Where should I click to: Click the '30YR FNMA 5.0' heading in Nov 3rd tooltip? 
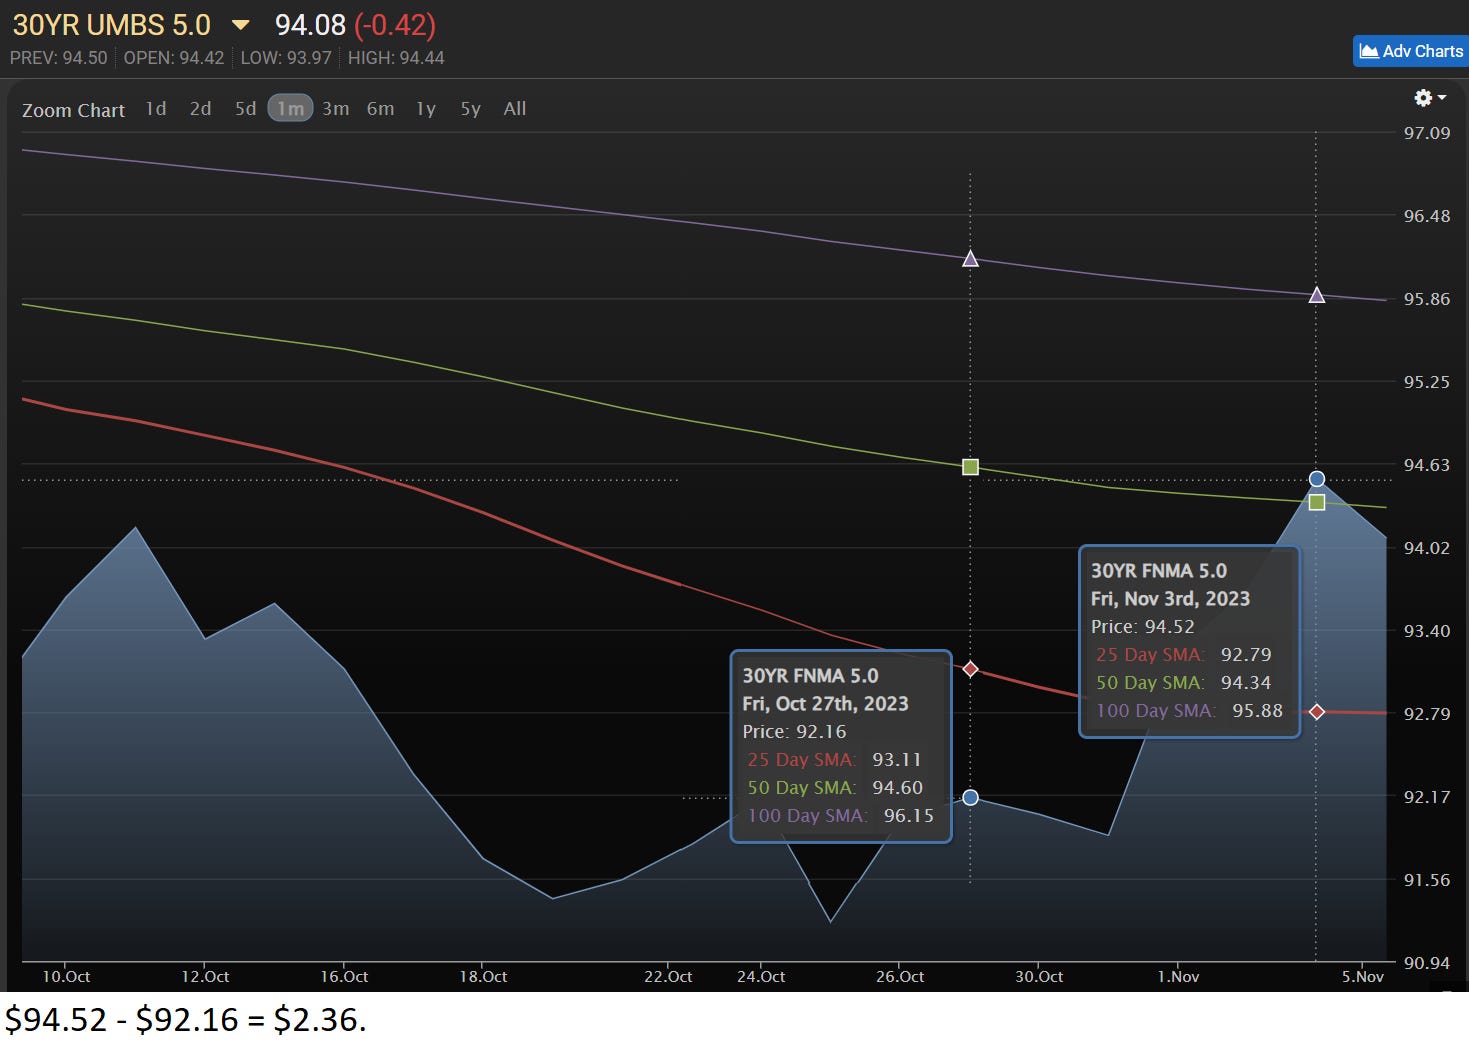tap(1158, 571)
